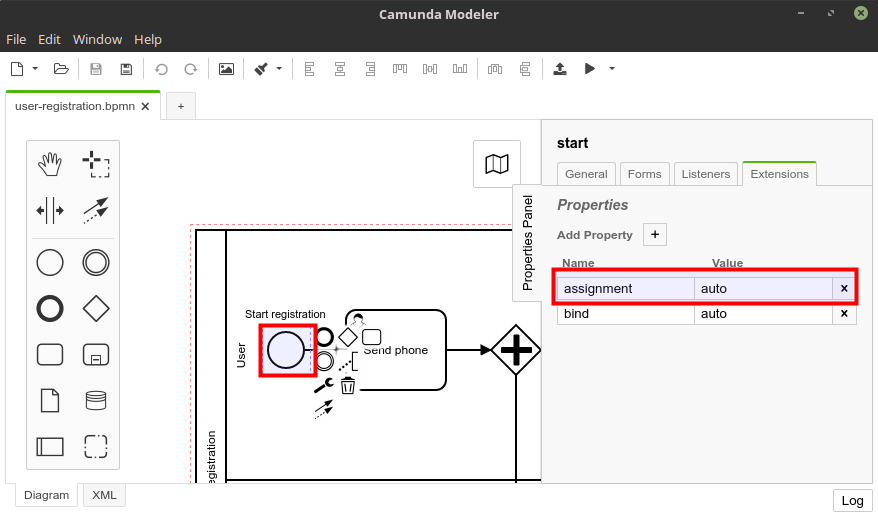Activate the global connect tool in palette
Image resolution: width=878 pixels, height=518 pixels.
(96, 211)
